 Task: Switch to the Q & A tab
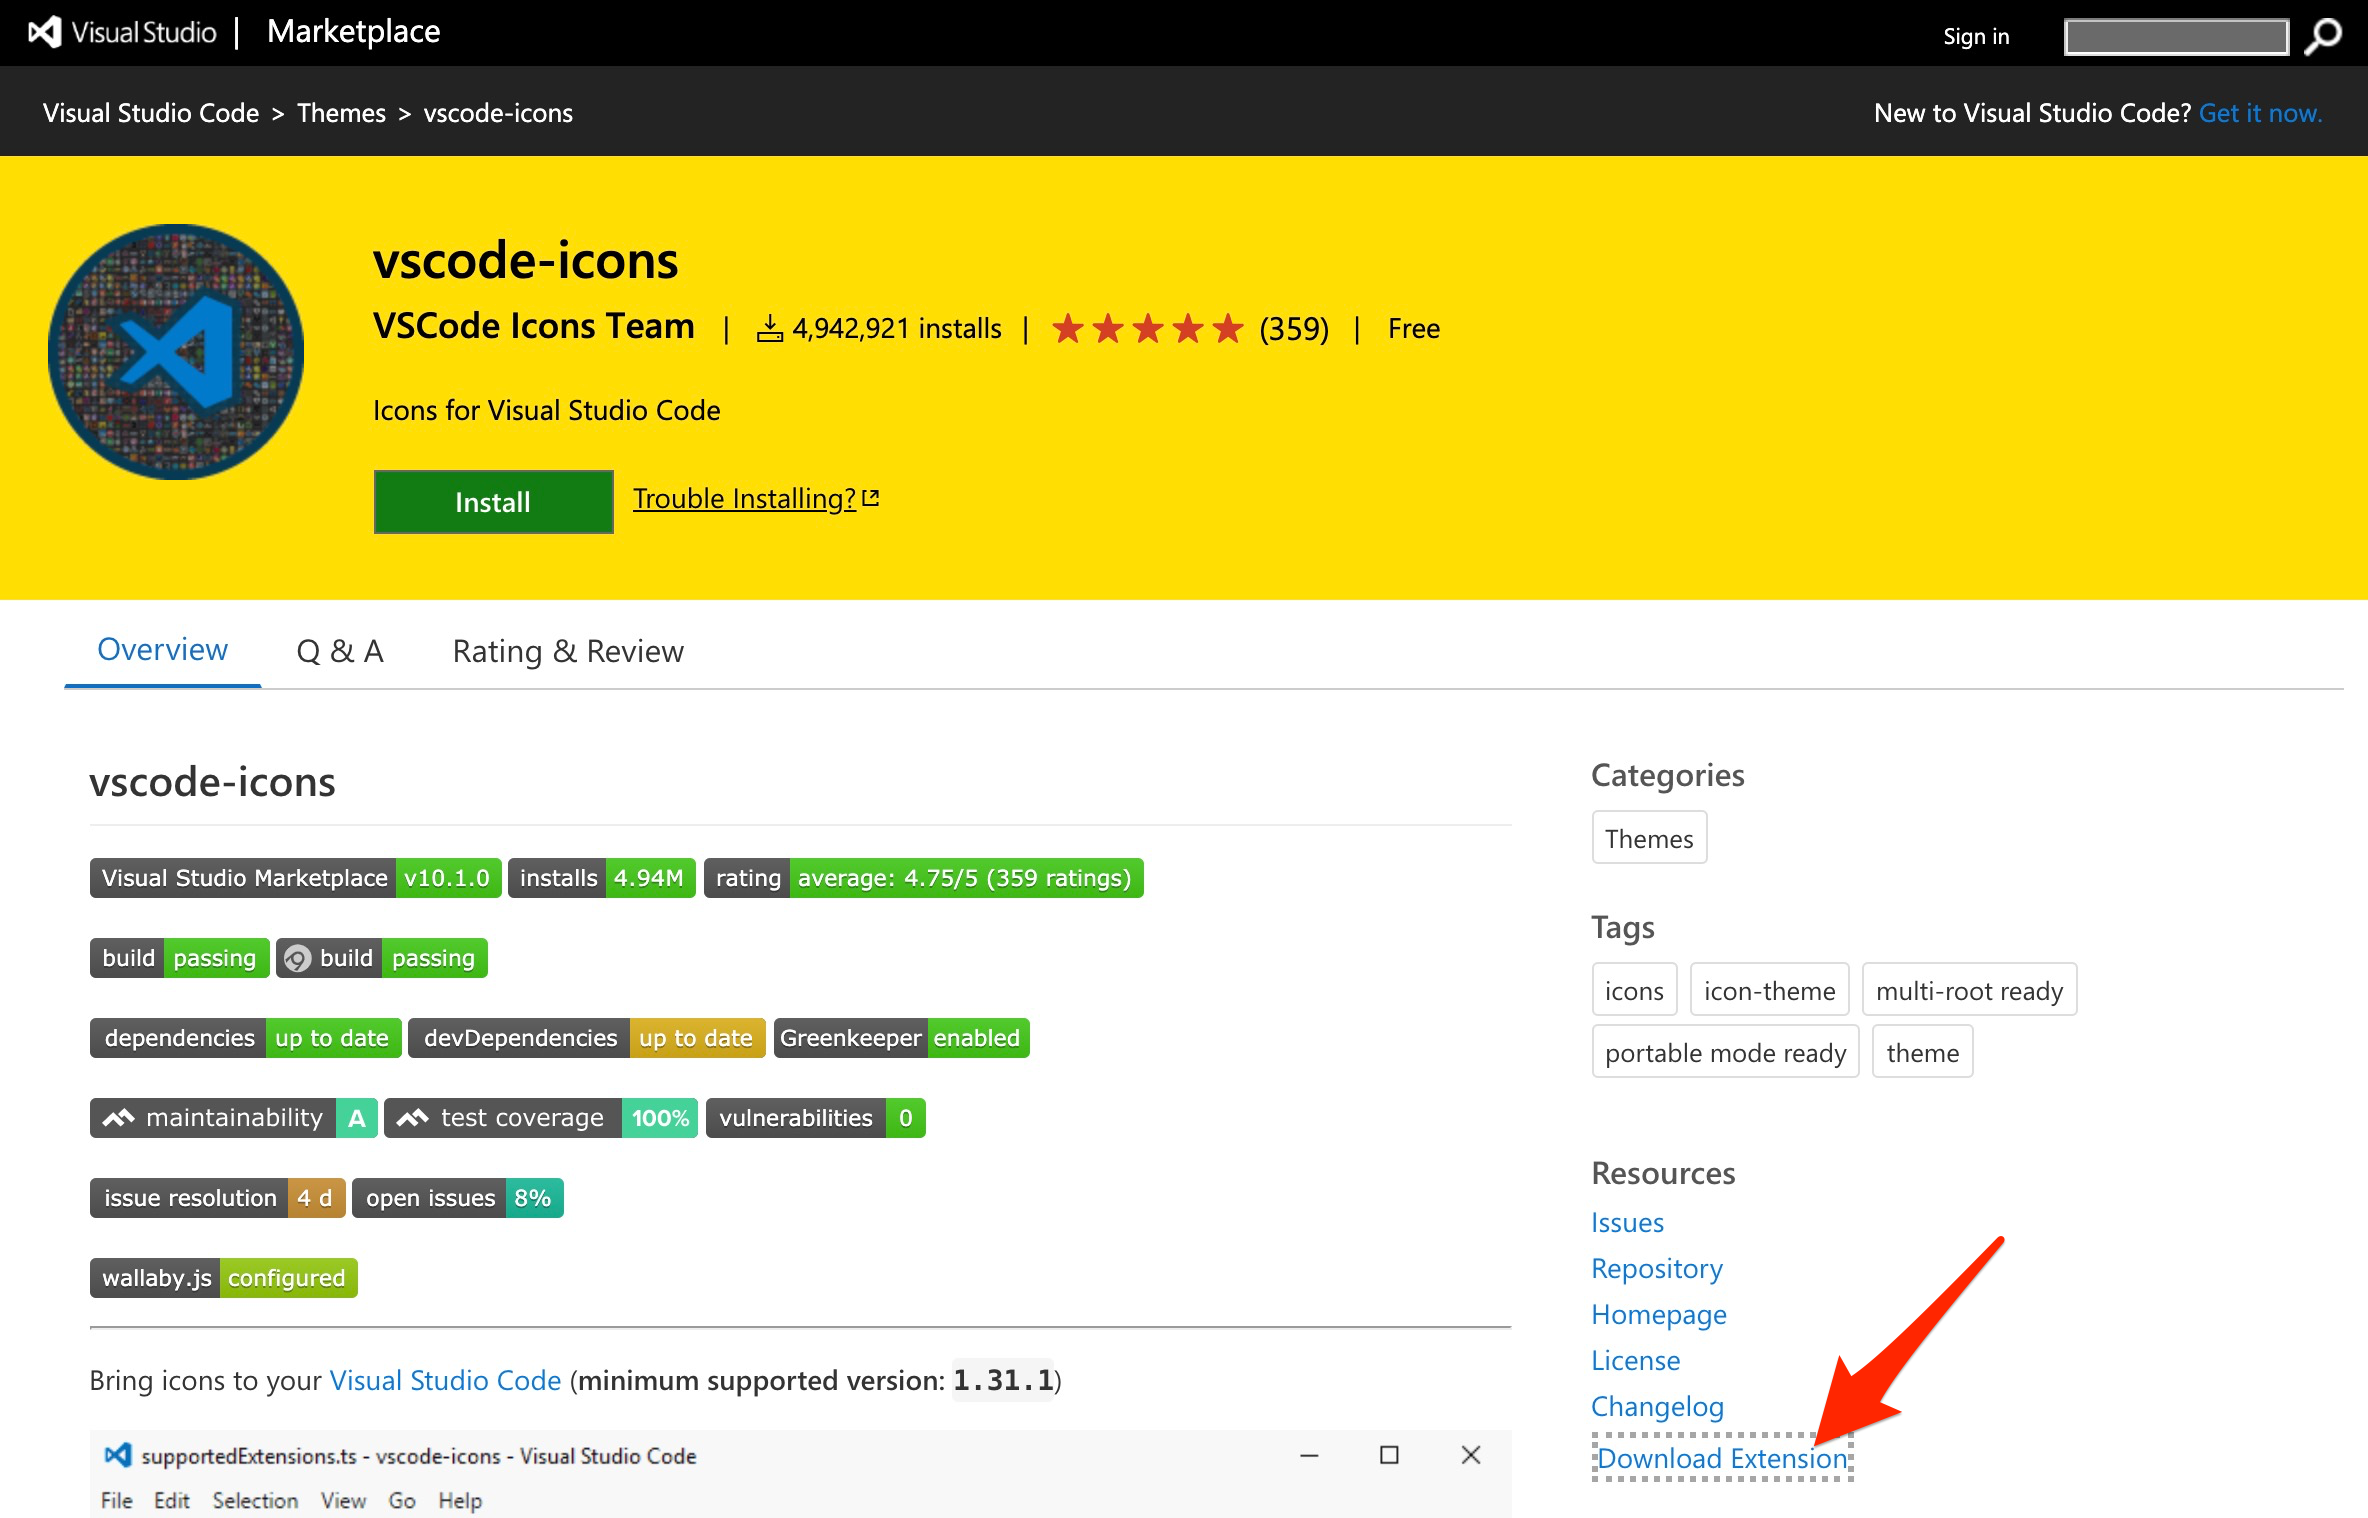[x=340, y=651]
